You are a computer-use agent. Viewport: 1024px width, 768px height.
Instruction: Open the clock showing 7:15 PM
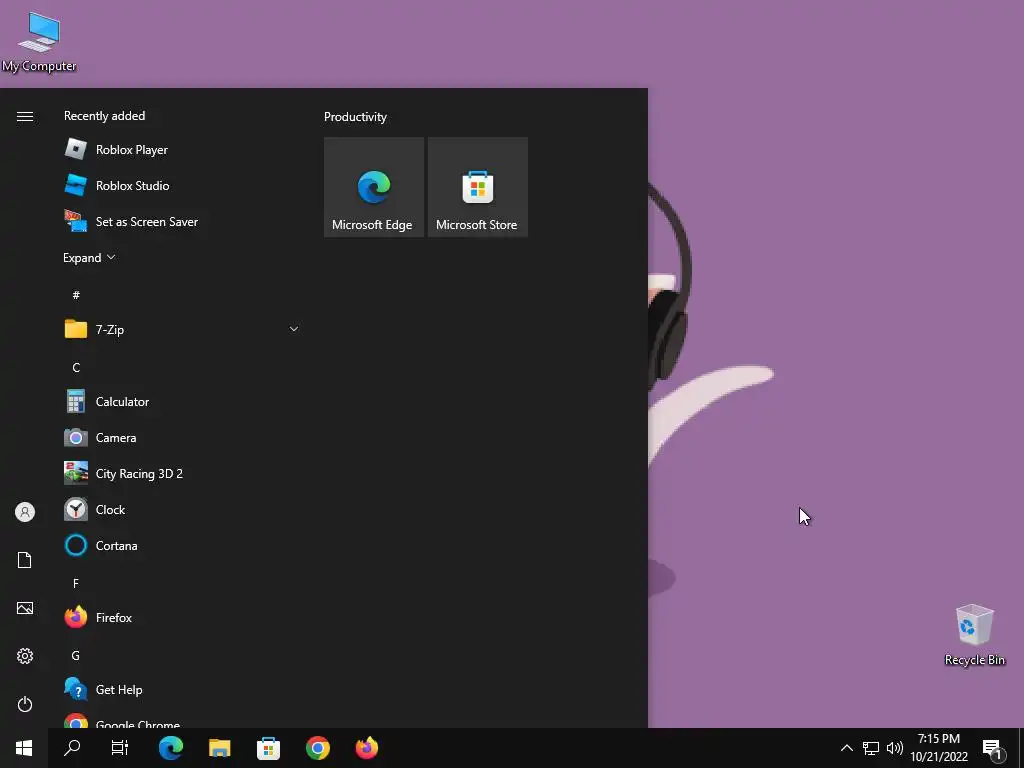tap(939, 748)
